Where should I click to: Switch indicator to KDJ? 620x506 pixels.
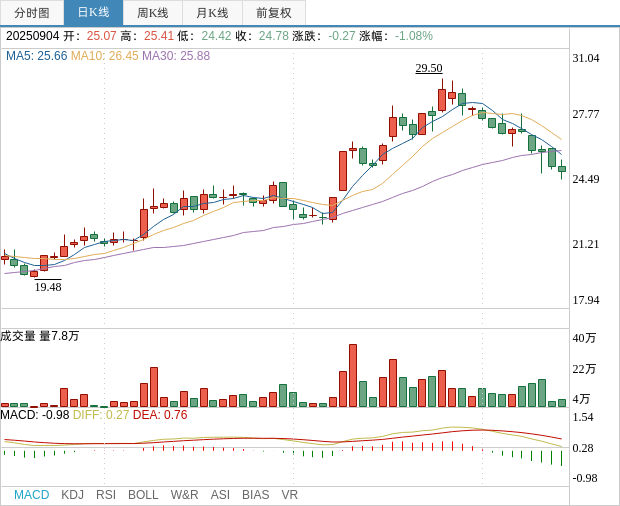click(72, 495)
